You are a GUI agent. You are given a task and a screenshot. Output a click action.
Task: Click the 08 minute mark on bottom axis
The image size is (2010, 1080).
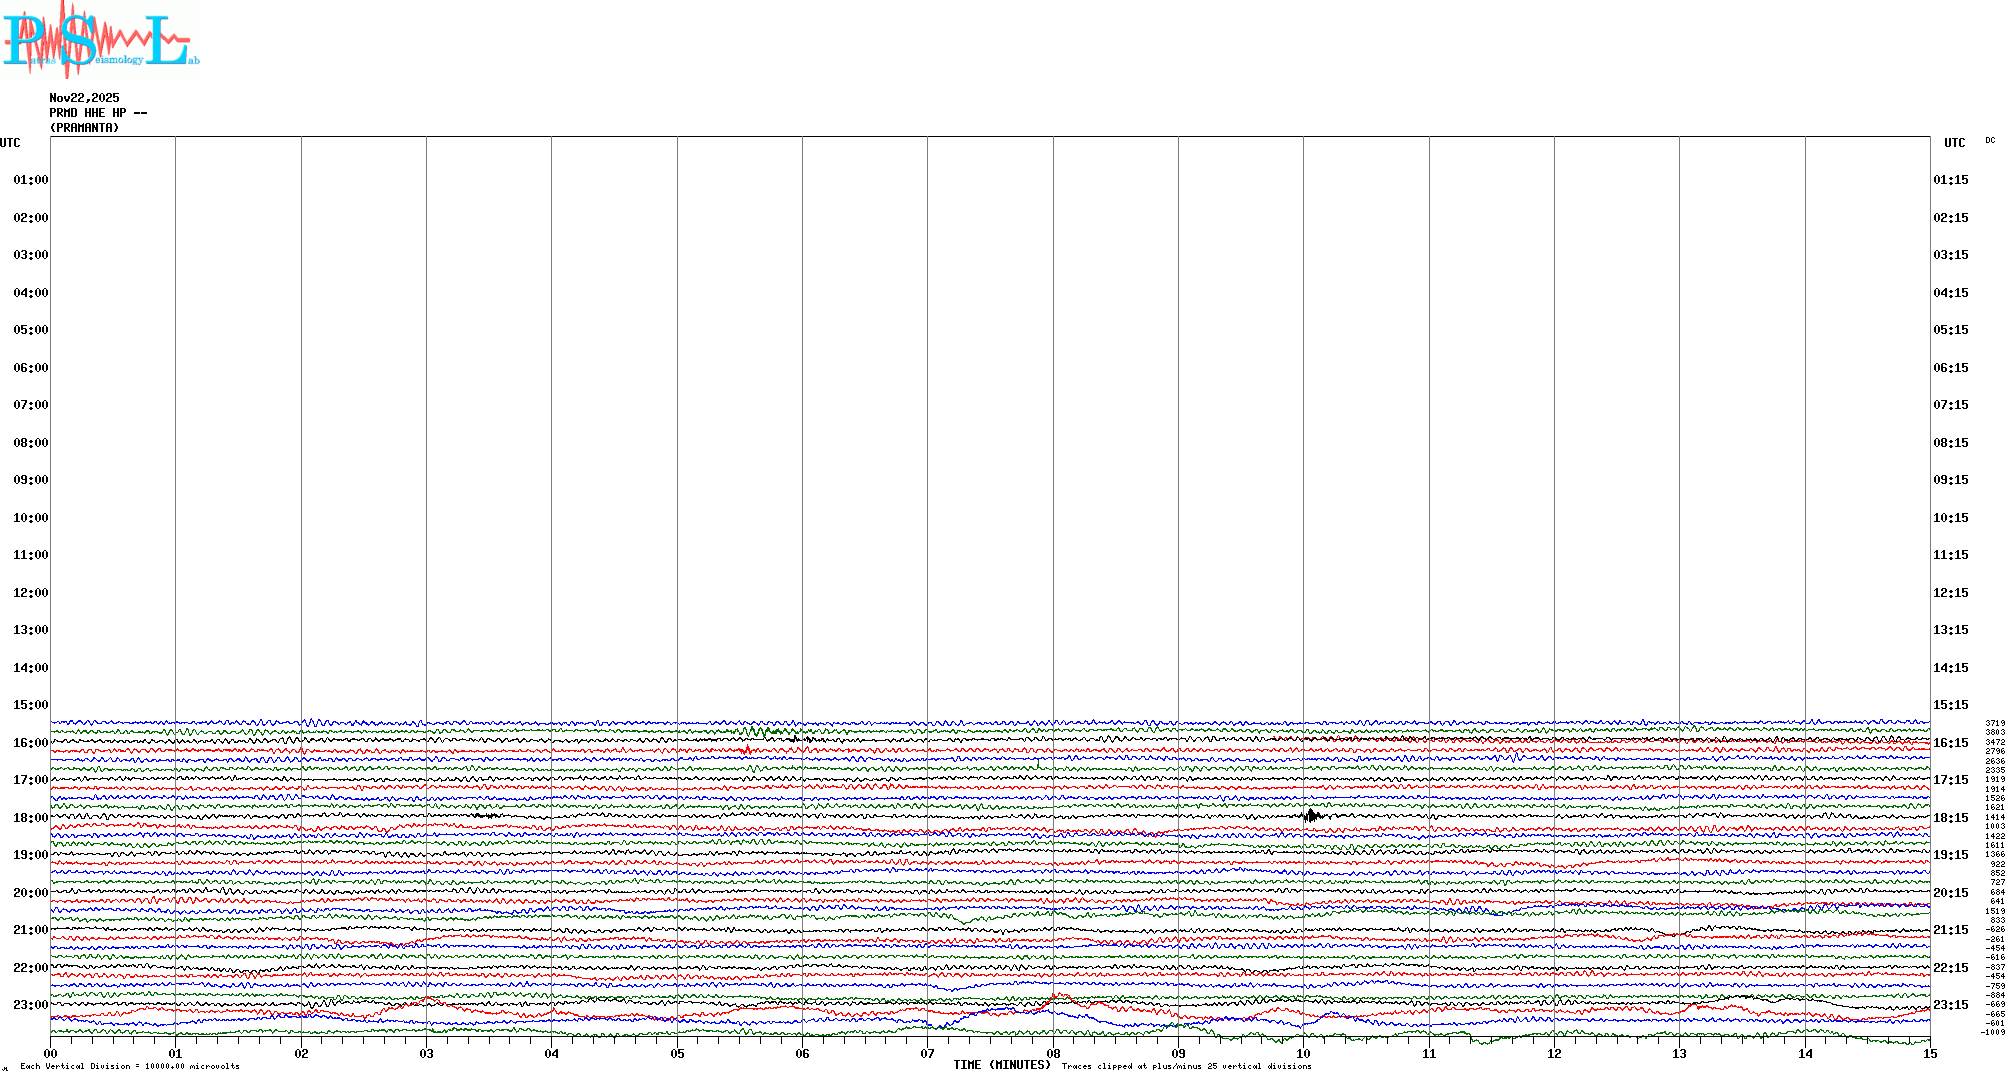[1053, 1053]
